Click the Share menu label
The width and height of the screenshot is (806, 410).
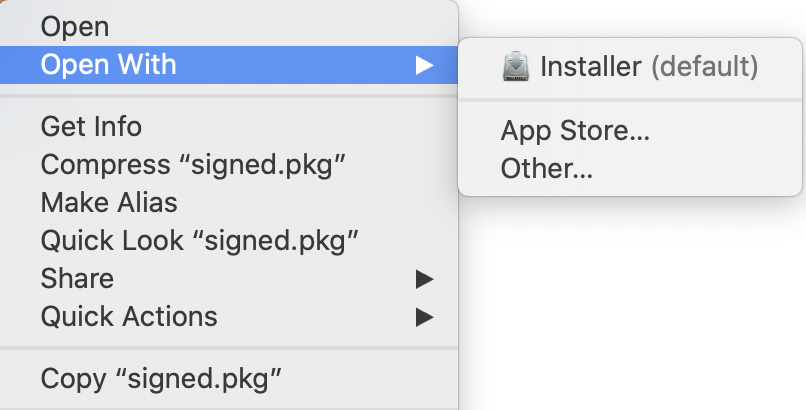pyautogui.click(x=77, y=279)
